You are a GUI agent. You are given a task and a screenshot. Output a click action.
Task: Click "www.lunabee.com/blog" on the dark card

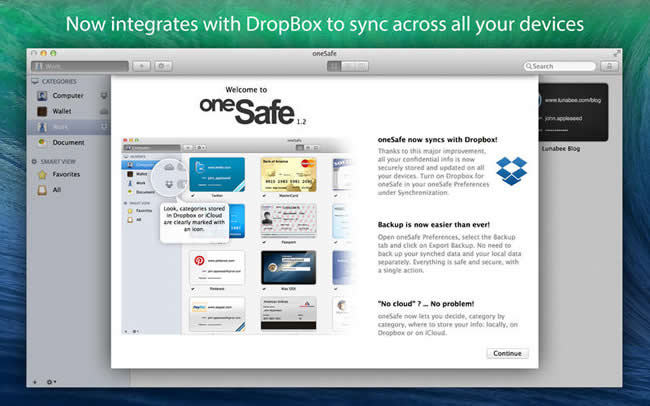click(573, 100)
